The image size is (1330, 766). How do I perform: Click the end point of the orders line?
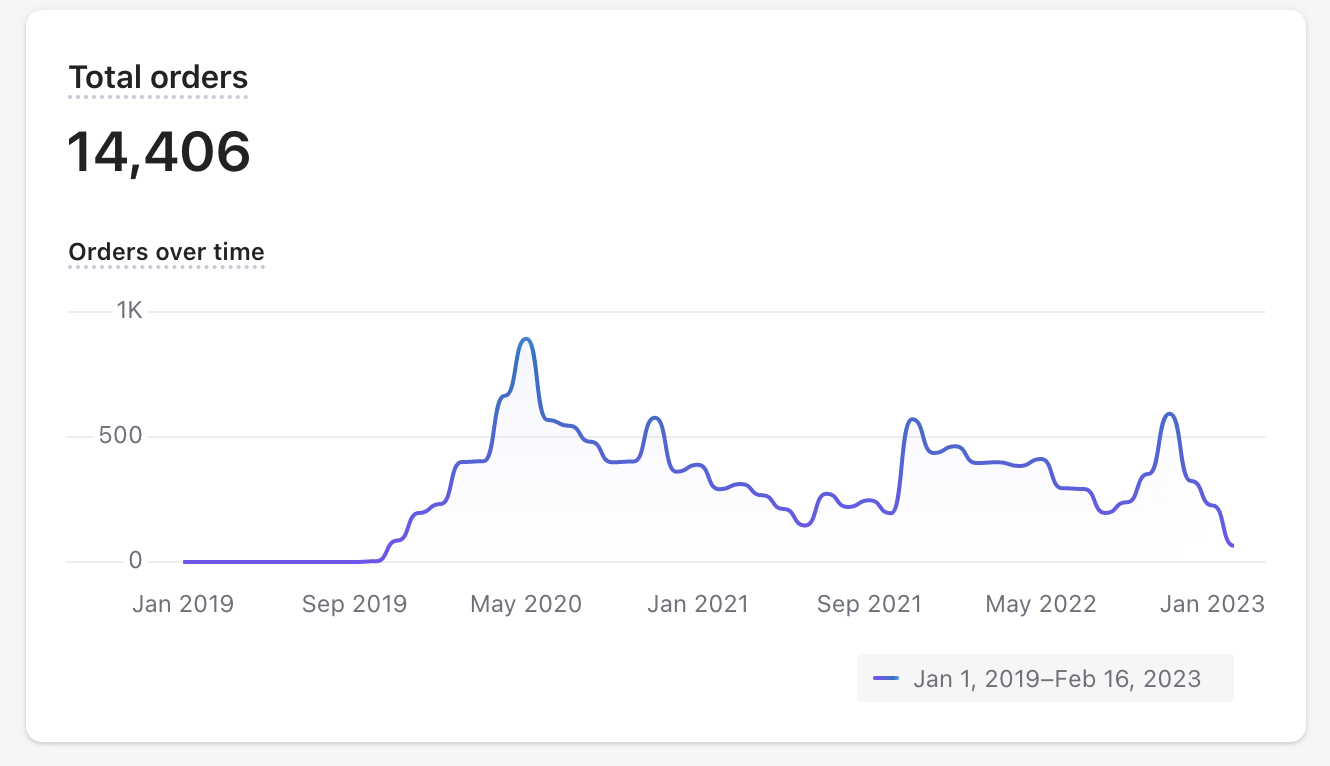pos(1232,545)
